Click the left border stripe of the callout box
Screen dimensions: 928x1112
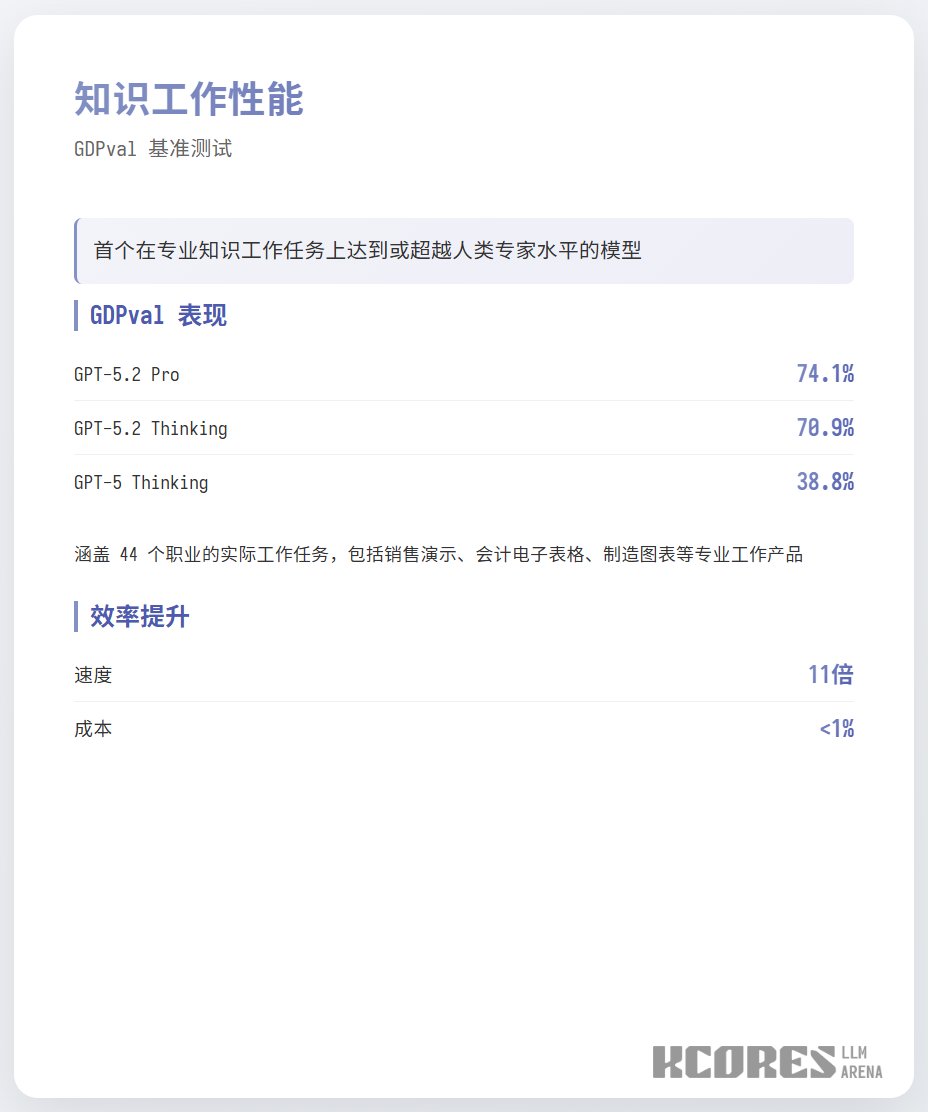pos(78,251)
